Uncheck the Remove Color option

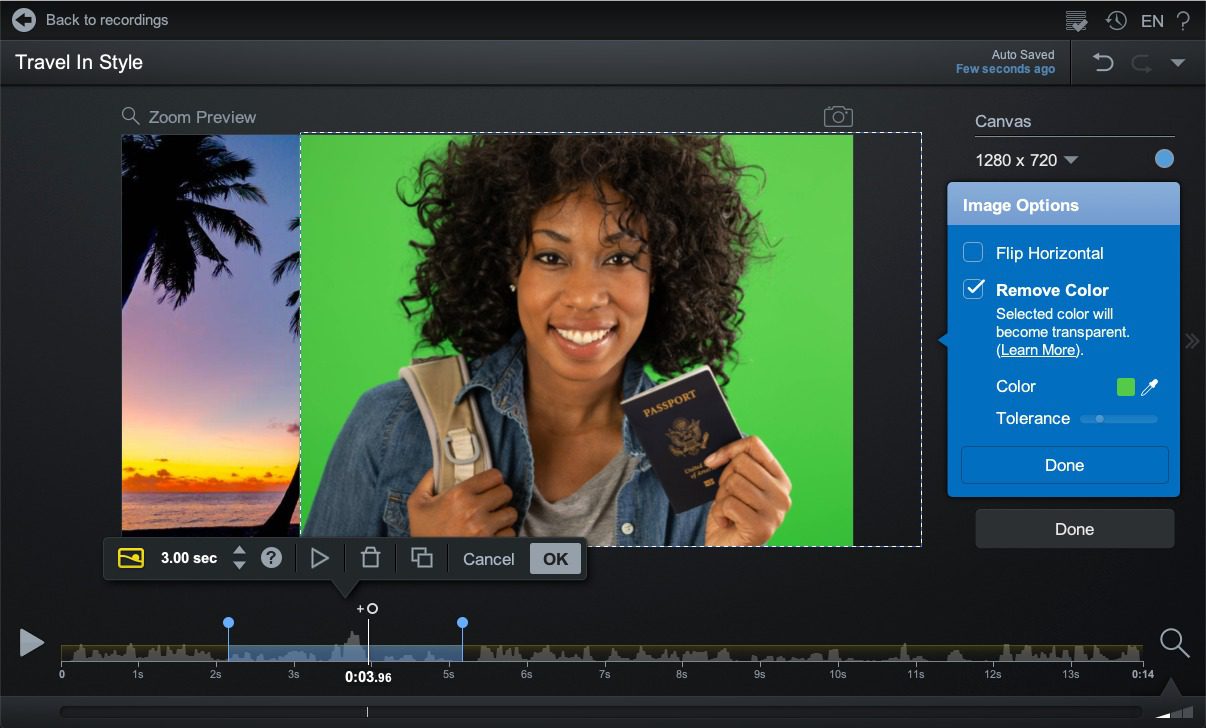[972, 289]
